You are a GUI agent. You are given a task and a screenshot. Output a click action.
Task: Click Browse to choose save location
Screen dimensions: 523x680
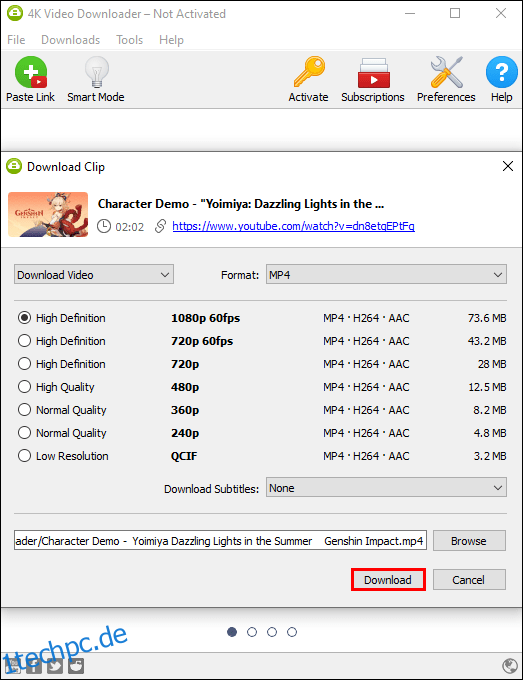click(469, 541)
